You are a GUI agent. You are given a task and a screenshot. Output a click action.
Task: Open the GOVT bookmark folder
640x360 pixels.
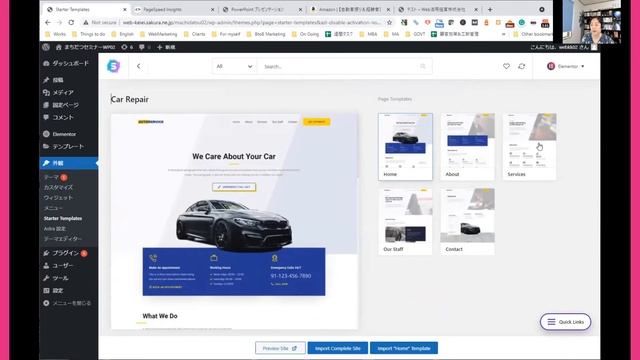415,34
